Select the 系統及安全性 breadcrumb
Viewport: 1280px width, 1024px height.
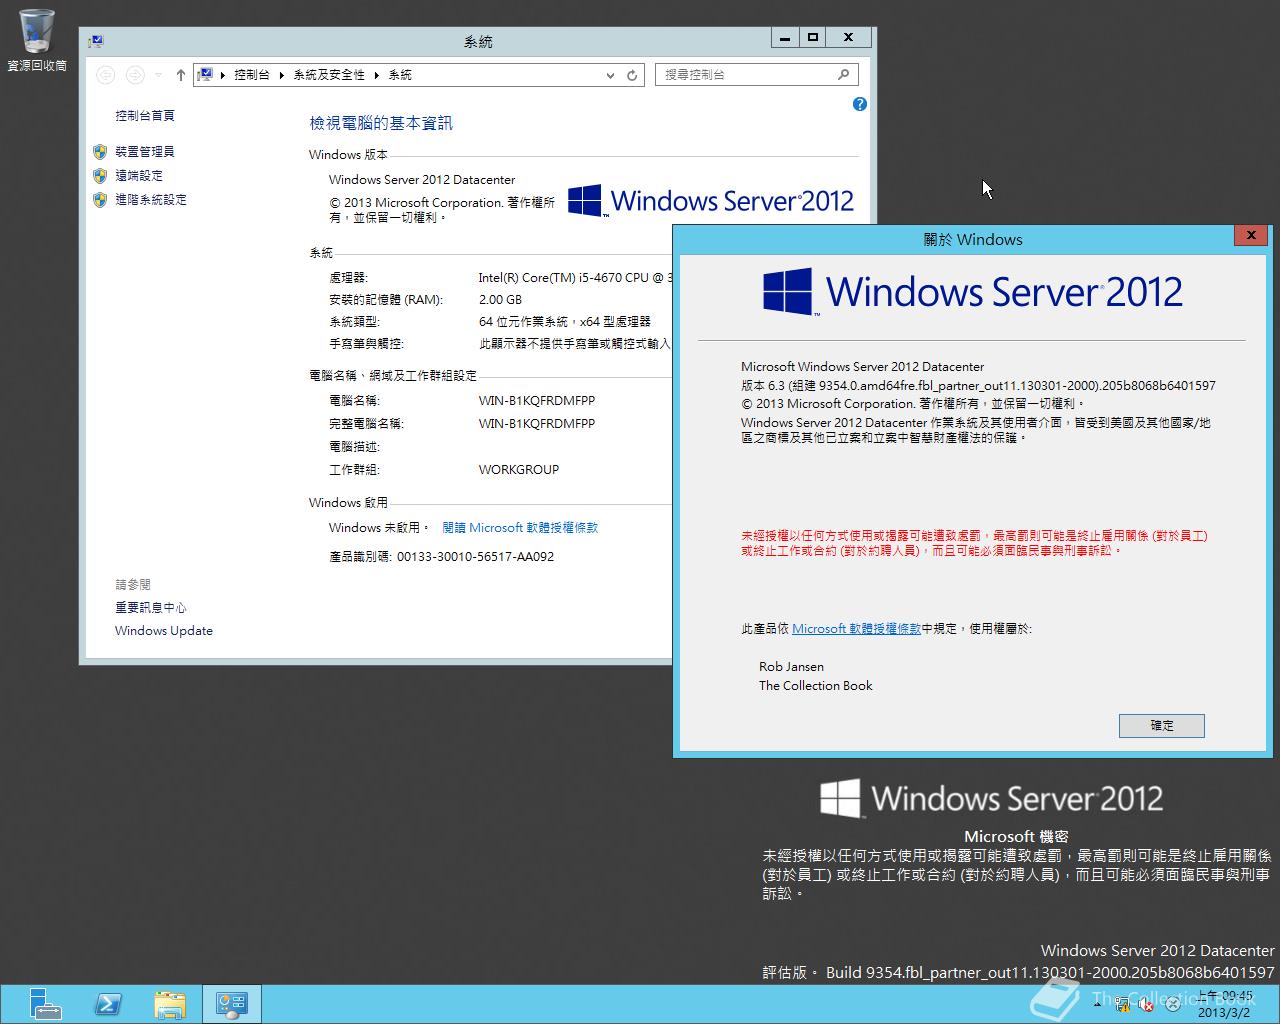point(329,75)
